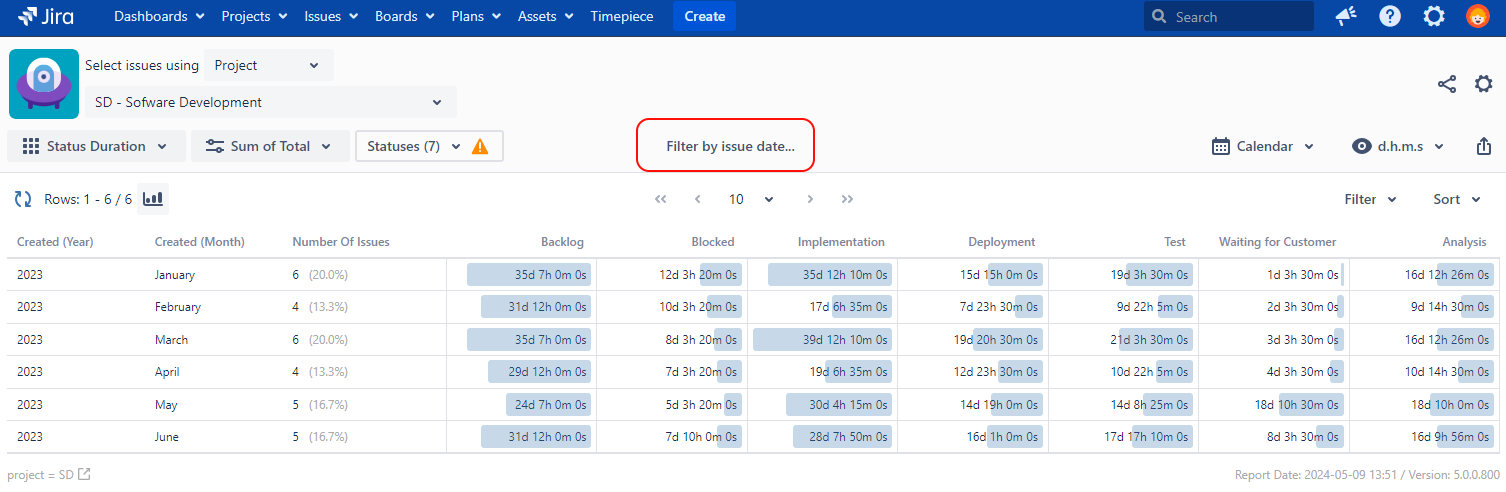
Task: Click the blue Create button
Action: point(705,17)
